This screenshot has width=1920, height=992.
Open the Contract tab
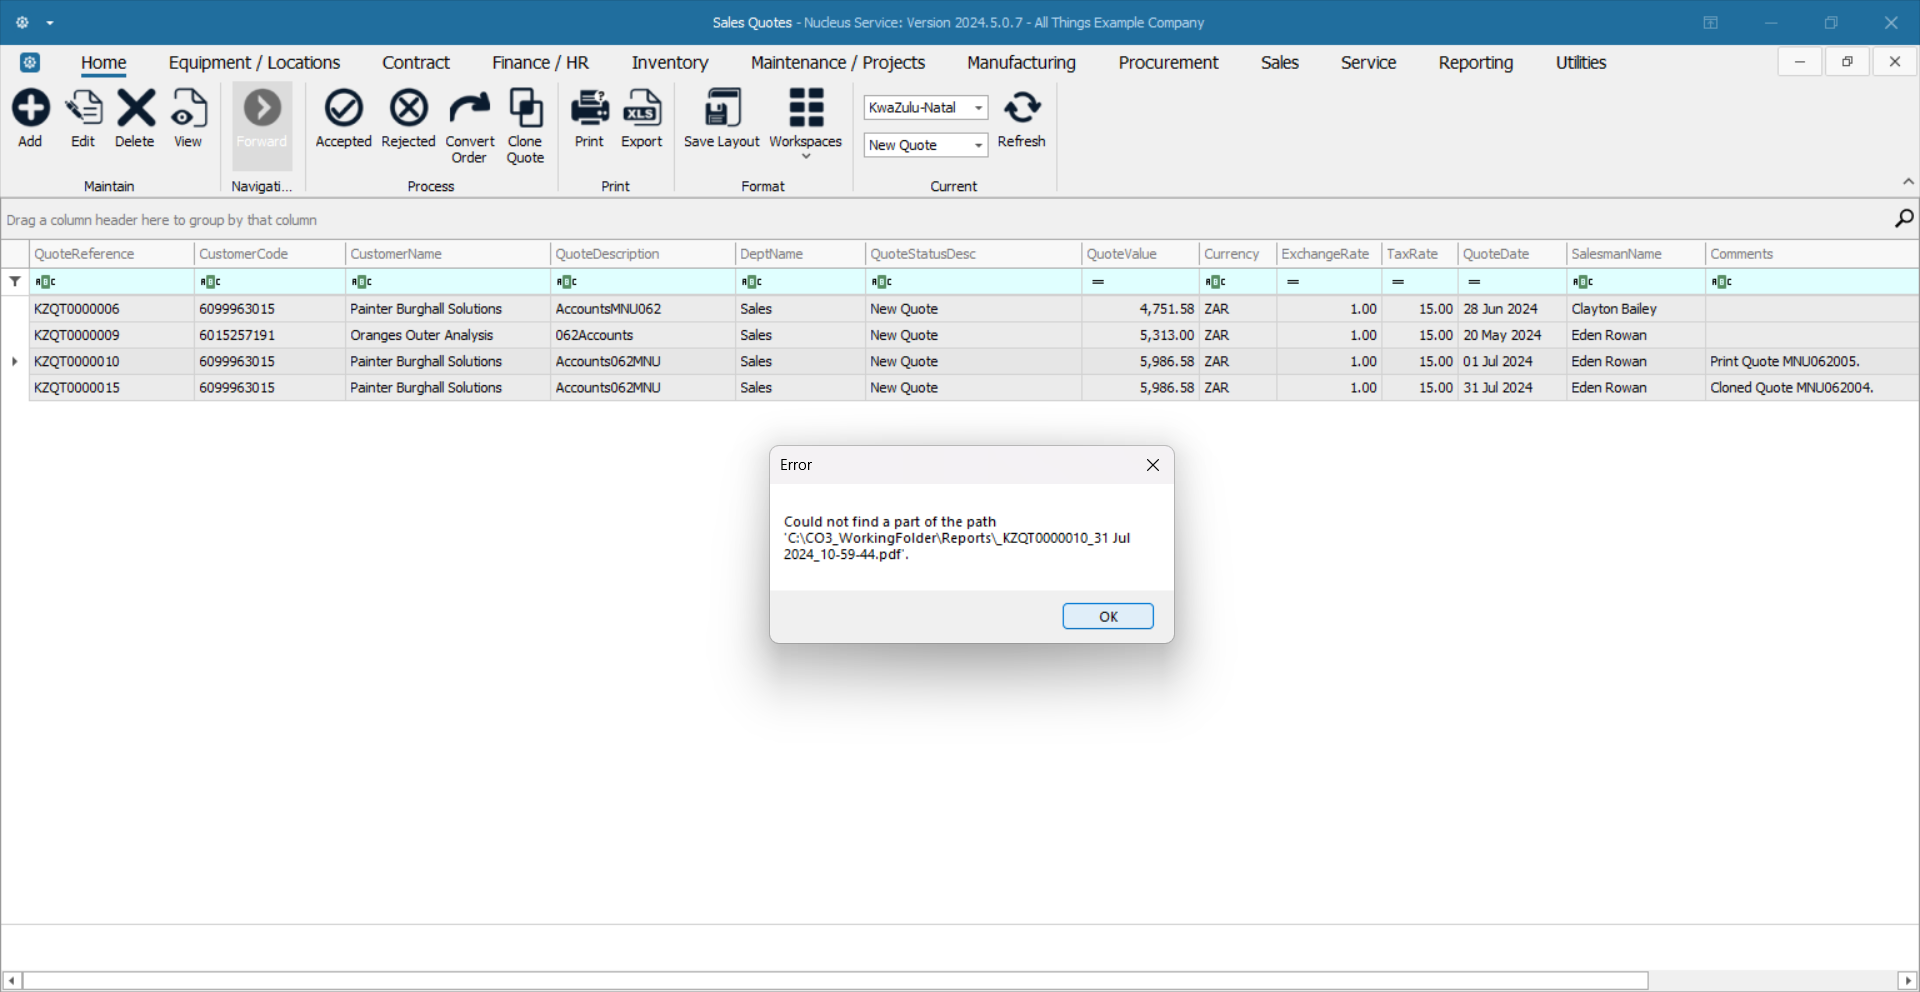[x=416, y=63]
